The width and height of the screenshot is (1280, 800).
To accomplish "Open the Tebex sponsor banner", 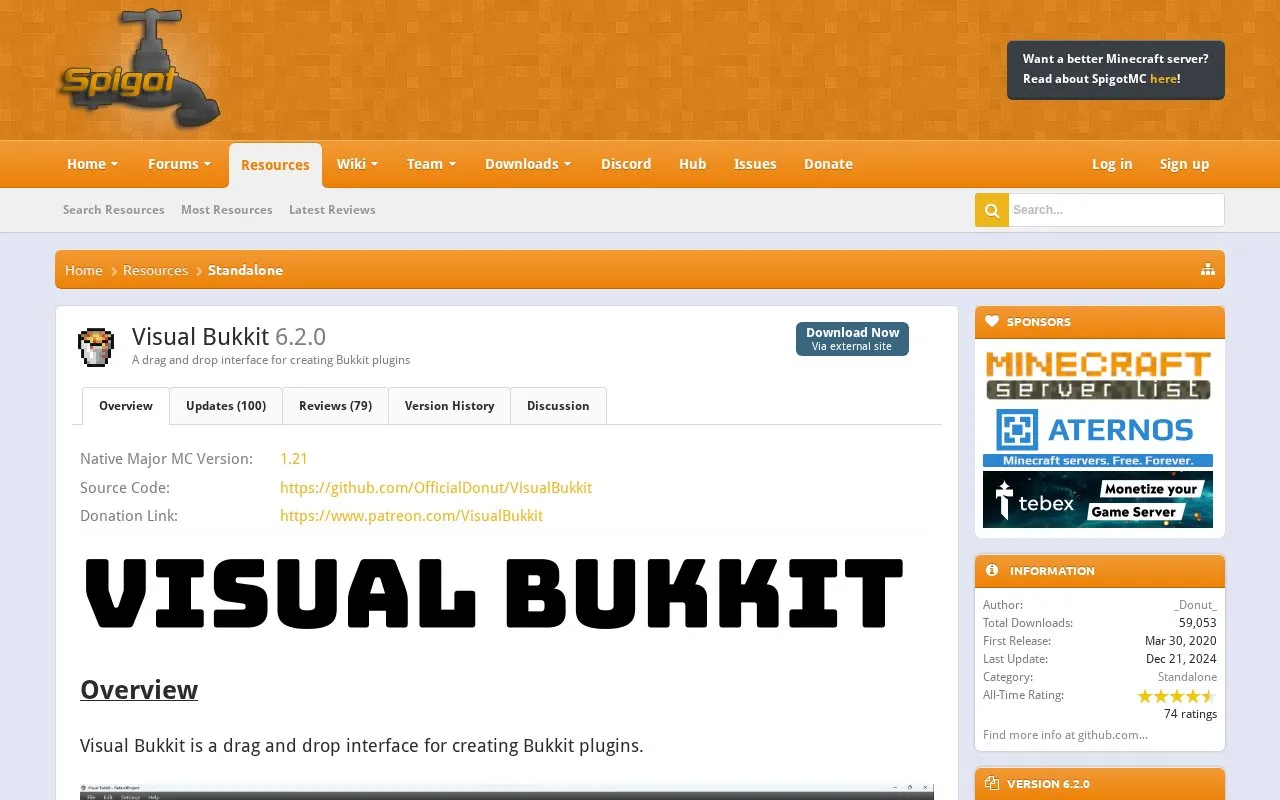I will 1098,499.
